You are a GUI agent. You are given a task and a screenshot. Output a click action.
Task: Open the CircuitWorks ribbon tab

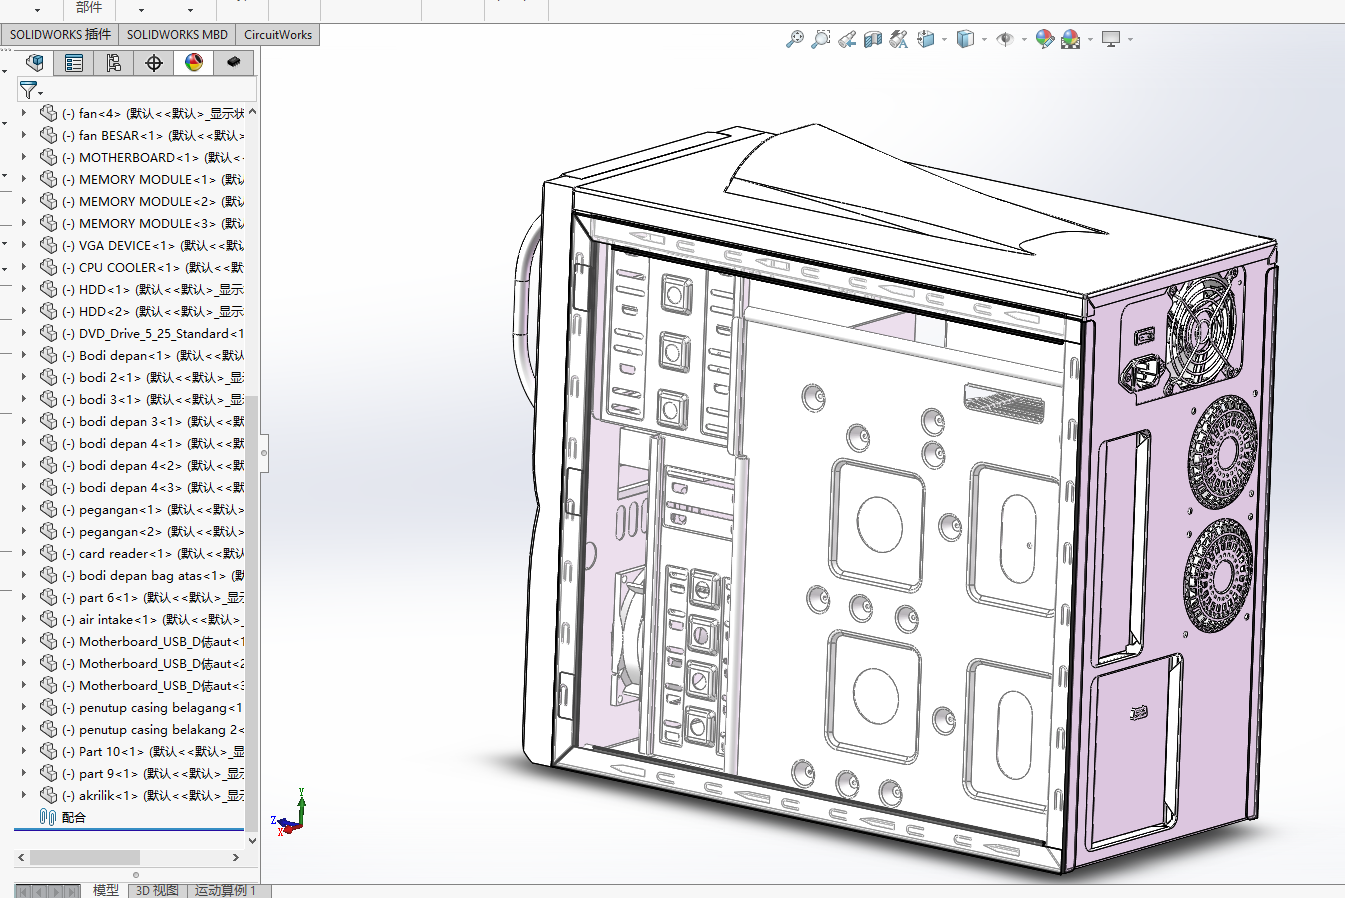click(278, 34)
